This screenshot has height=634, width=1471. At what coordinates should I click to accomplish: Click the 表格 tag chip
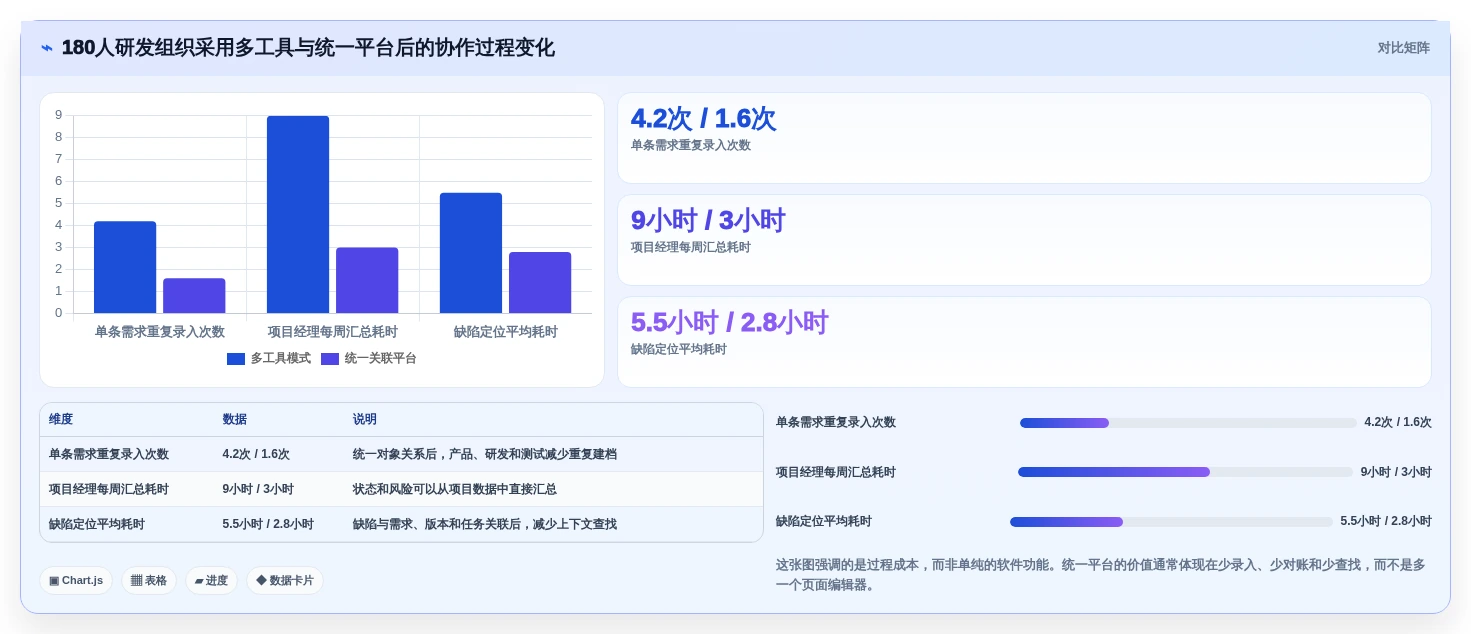(149, 580)
